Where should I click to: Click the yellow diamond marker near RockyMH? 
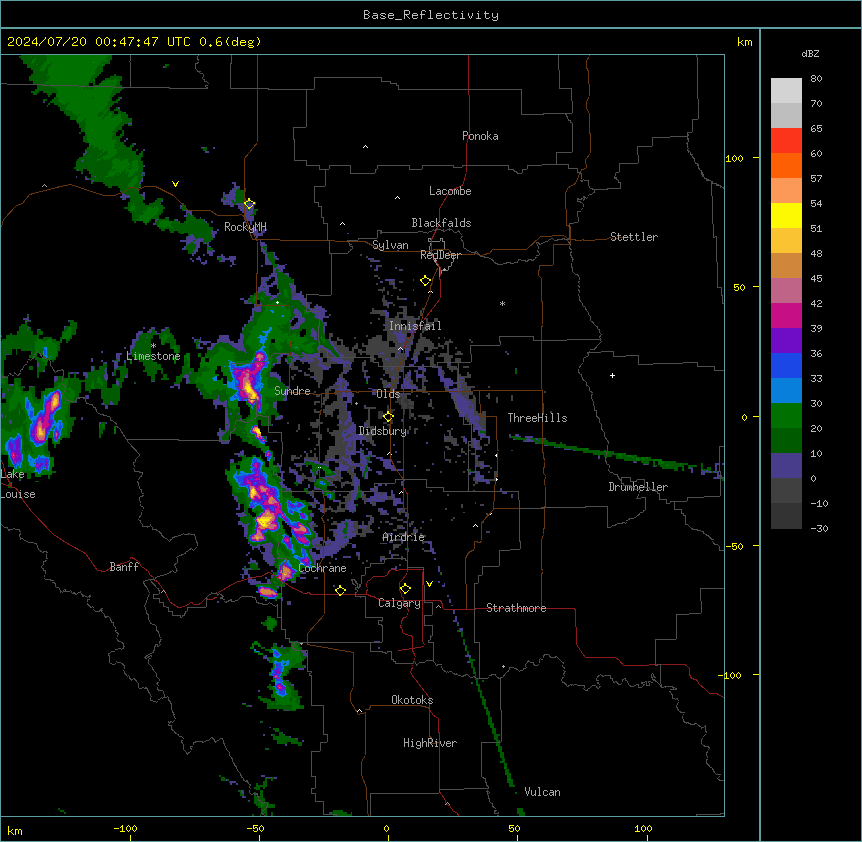point(249,204)
